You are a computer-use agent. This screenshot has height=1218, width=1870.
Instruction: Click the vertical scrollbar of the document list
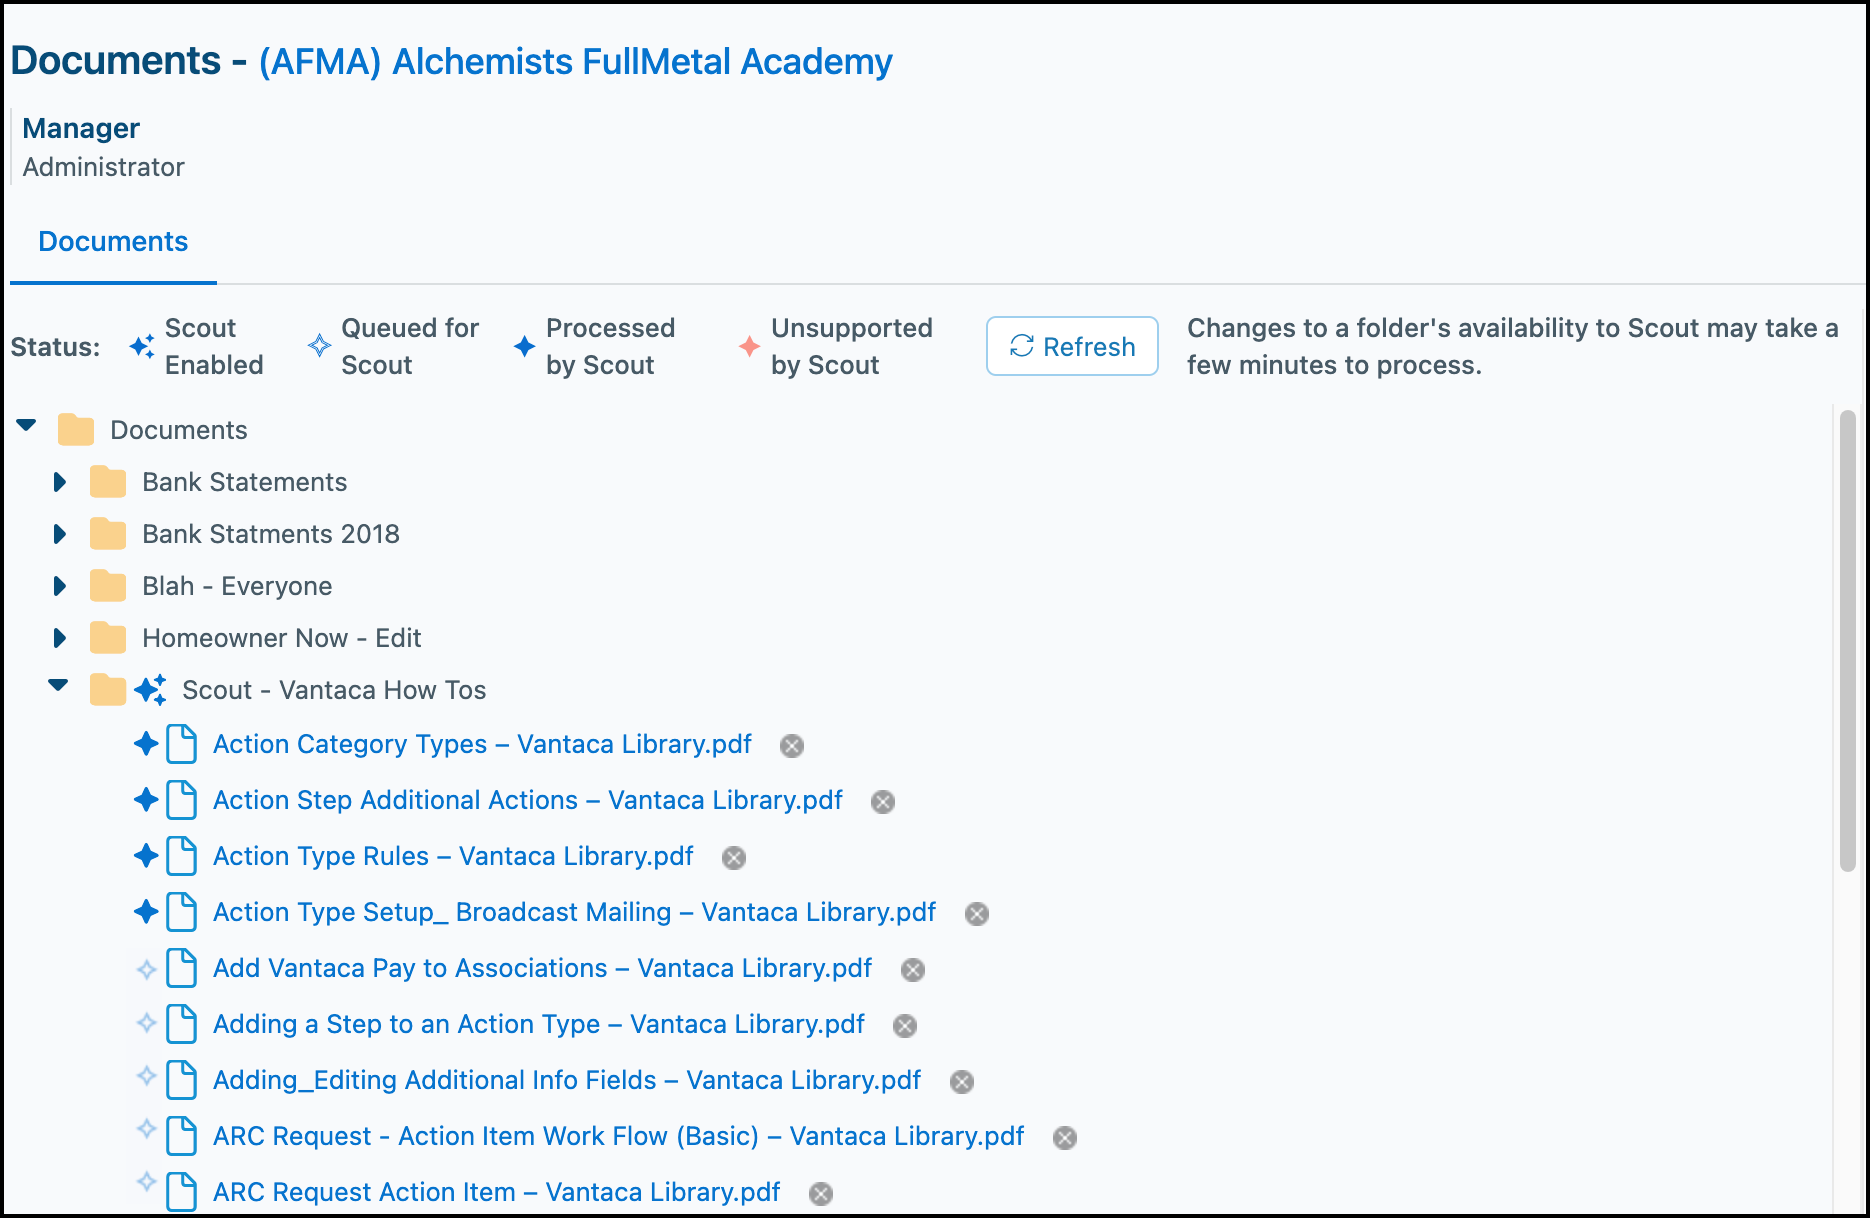1848,640
